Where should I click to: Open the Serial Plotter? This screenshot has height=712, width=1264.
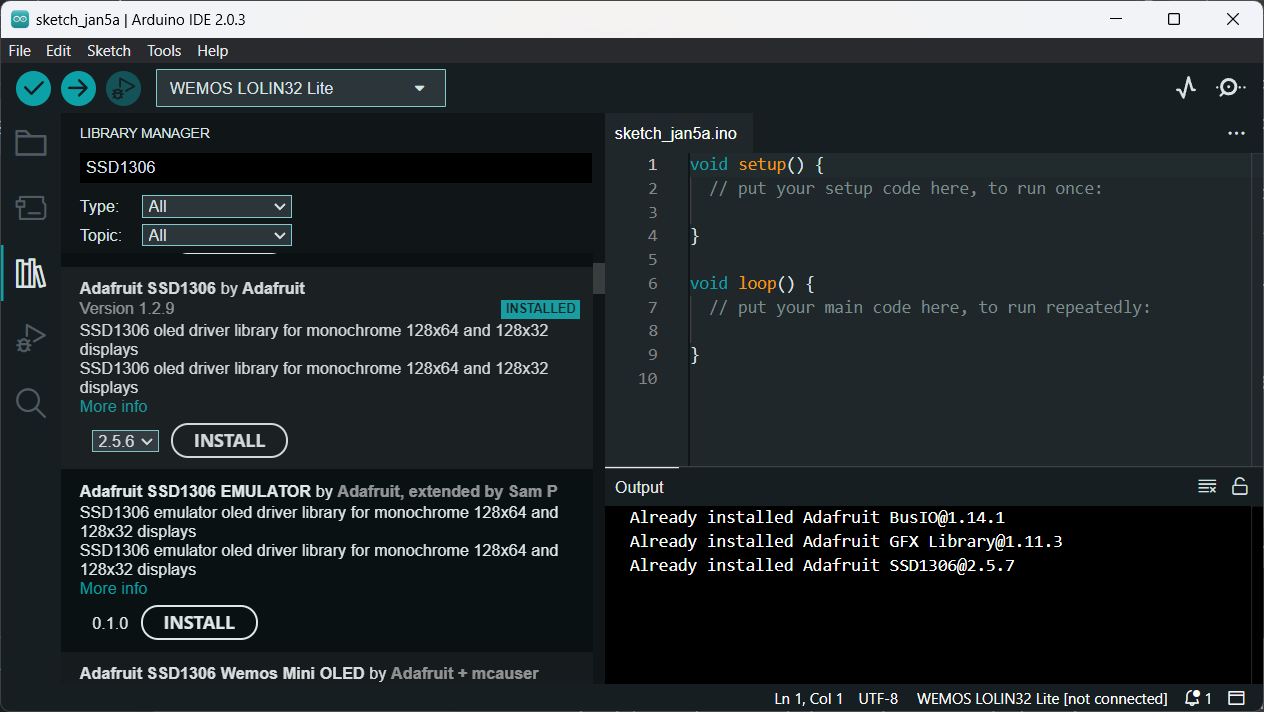coord(1186,88)
